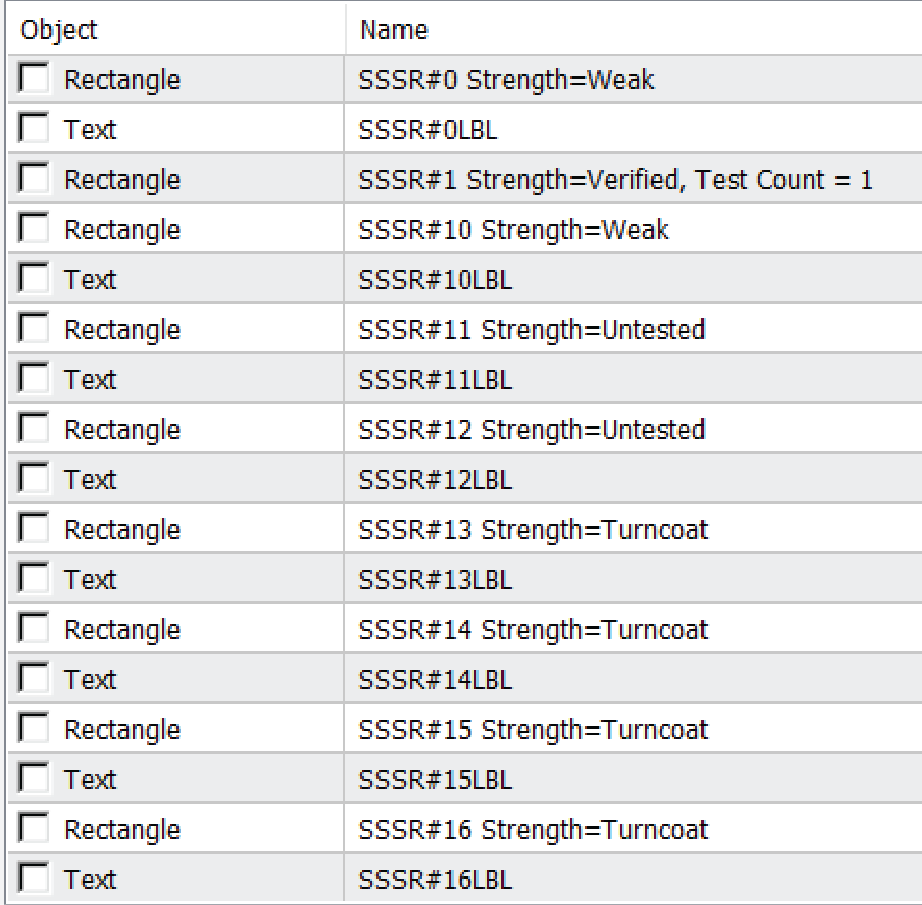Viewport: 922px width, 905px height.
Task: Check the SSSR#13 Strength=Turncoat checkbox
Action: point(34,528)
